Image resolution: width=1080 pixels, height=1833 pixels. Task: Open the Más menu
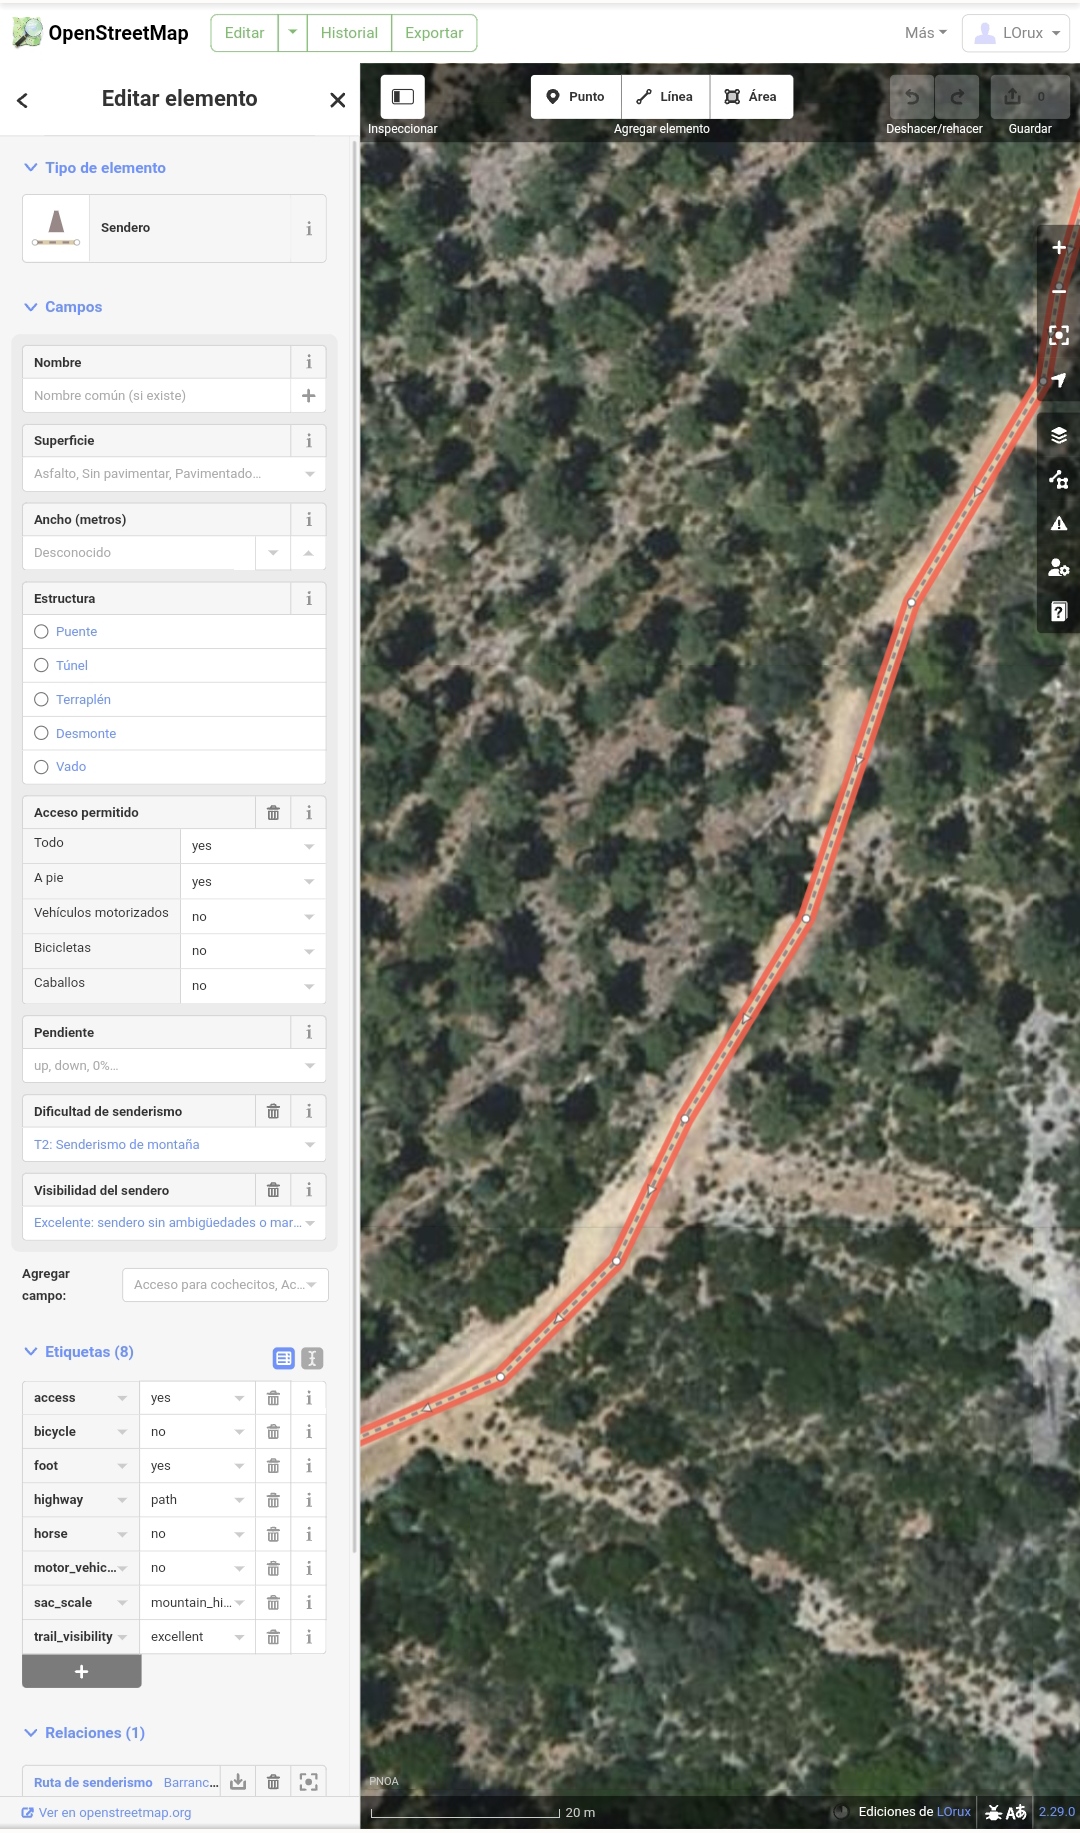[x=926, y=33]
